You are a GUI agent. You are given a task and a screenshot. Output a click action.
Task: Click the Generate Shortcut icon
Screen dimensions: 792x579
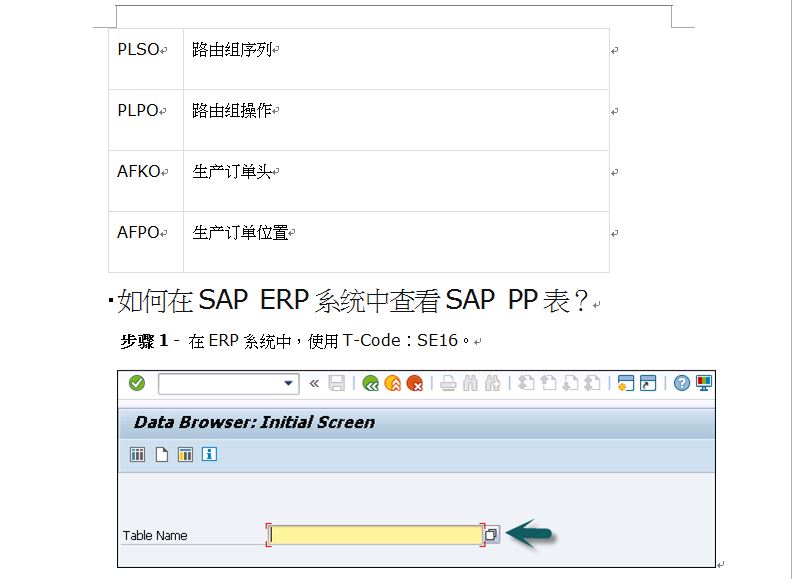click(x=648, y=383)
